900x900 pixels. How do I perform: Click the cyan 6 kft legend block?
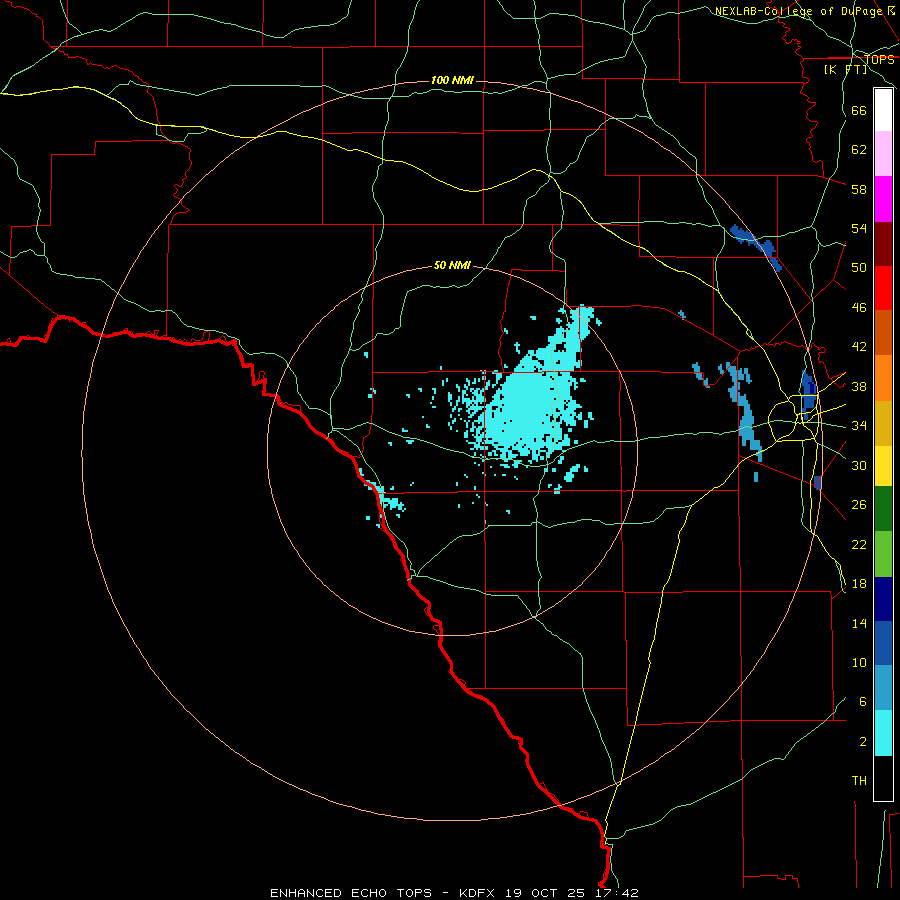tap(883, 733)
